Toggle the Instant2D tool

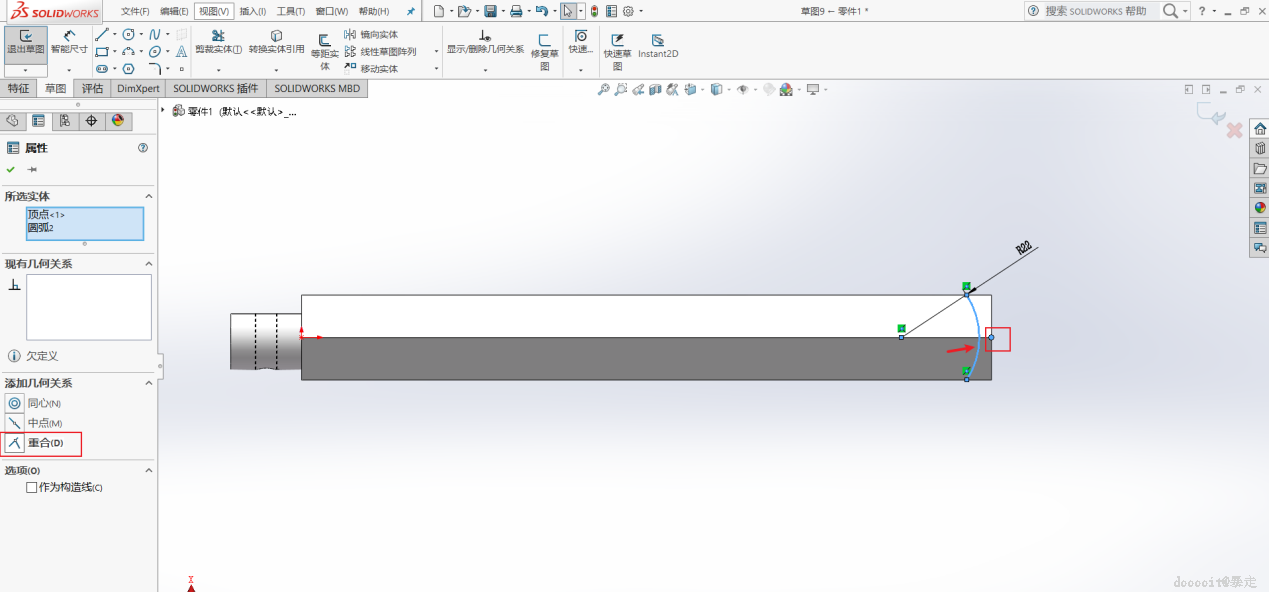coord(658,45)
